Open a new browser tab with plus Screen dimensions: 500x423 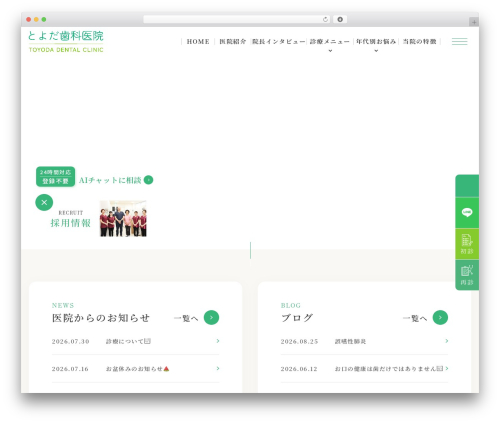click(474, 22)
